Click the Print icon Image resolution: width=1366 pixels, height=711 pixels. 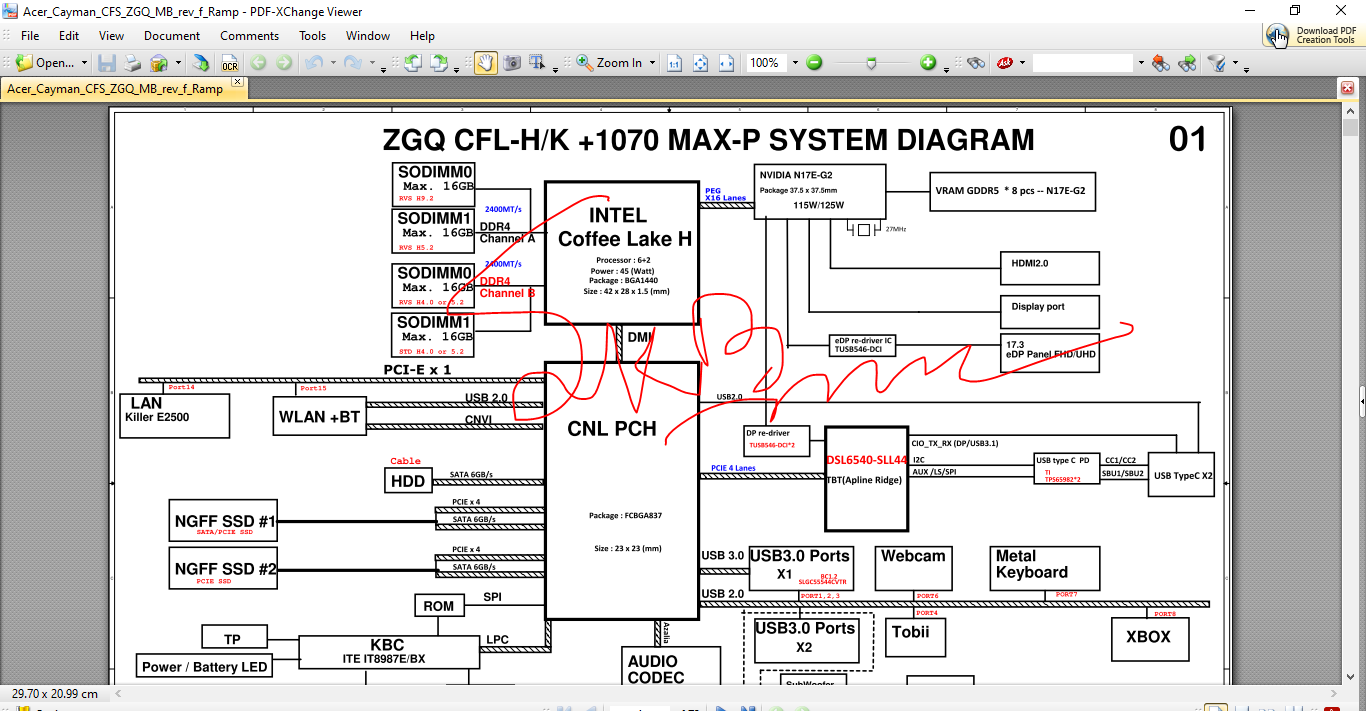(132, 63)
